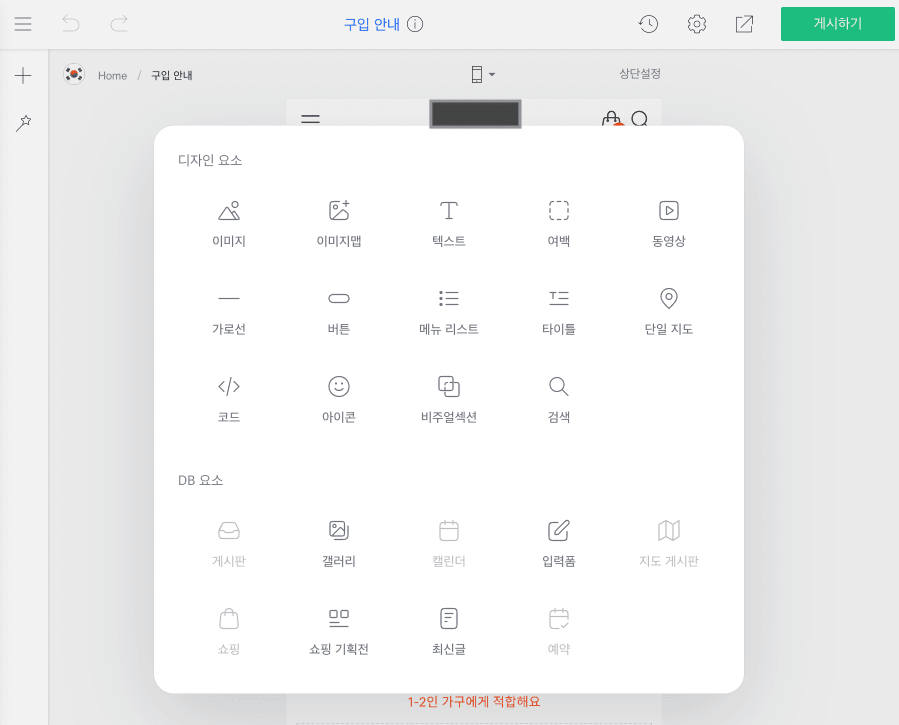Add an 이미지맵 element
Image resolution: width=899 pixels, height=725 pixels.
tap(339, 223)
